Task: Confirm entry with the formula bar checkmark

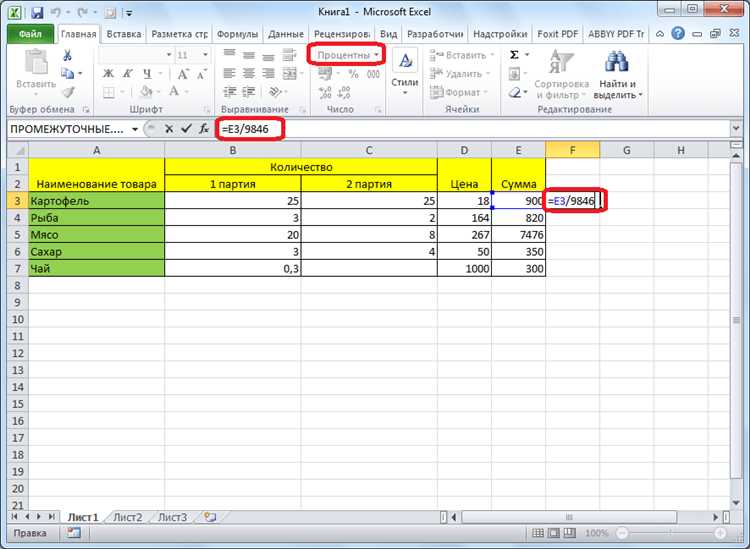Action: 185,129
